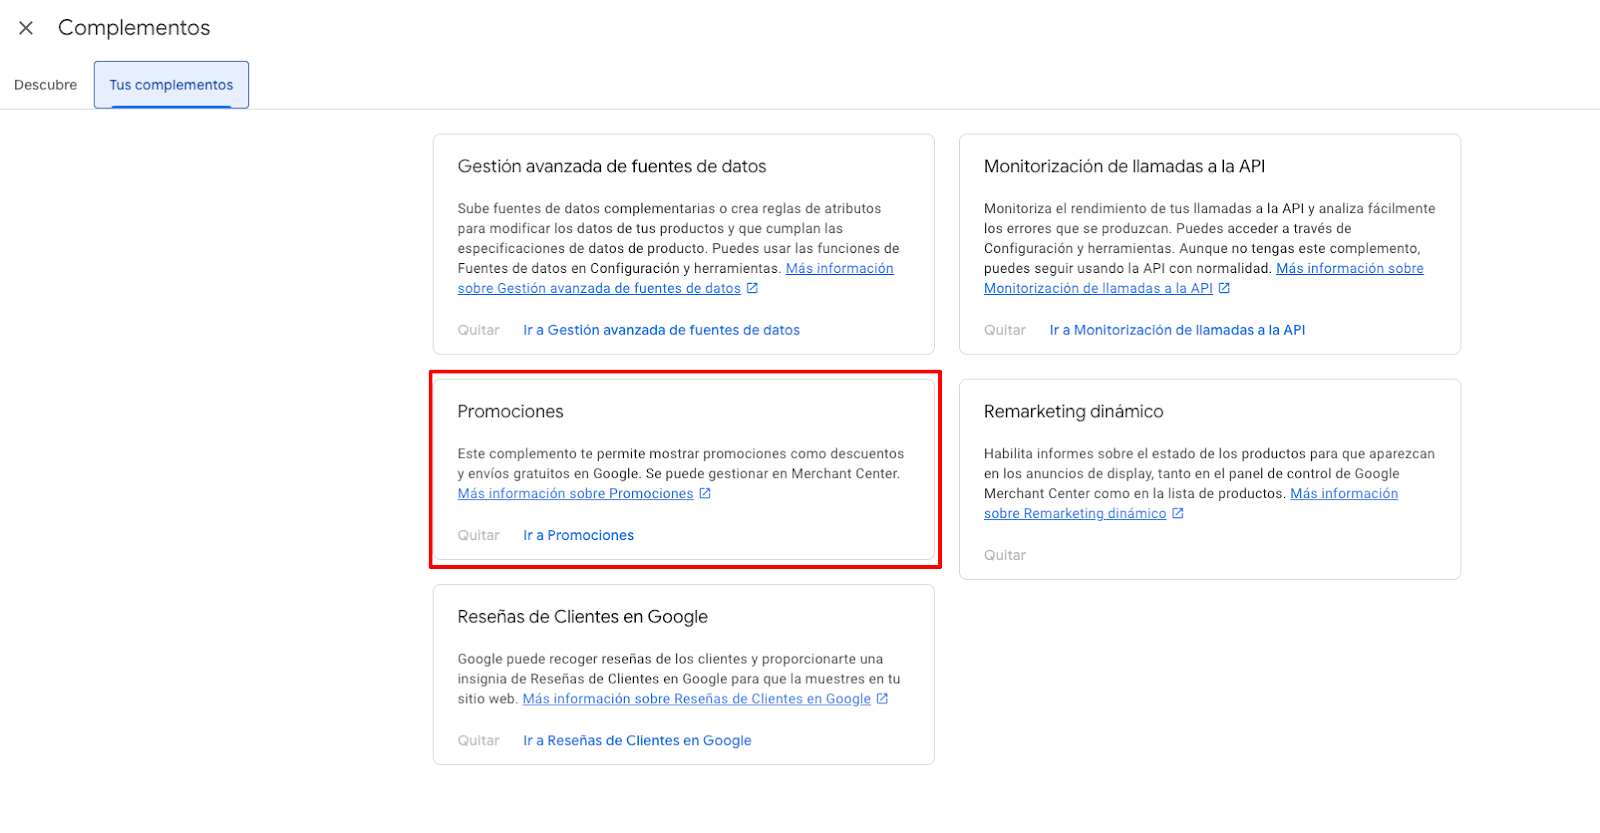This screenshot has width=1600, height=833.
Task: Open Más información sobre Gestión avanzada link
Action: 676,278
